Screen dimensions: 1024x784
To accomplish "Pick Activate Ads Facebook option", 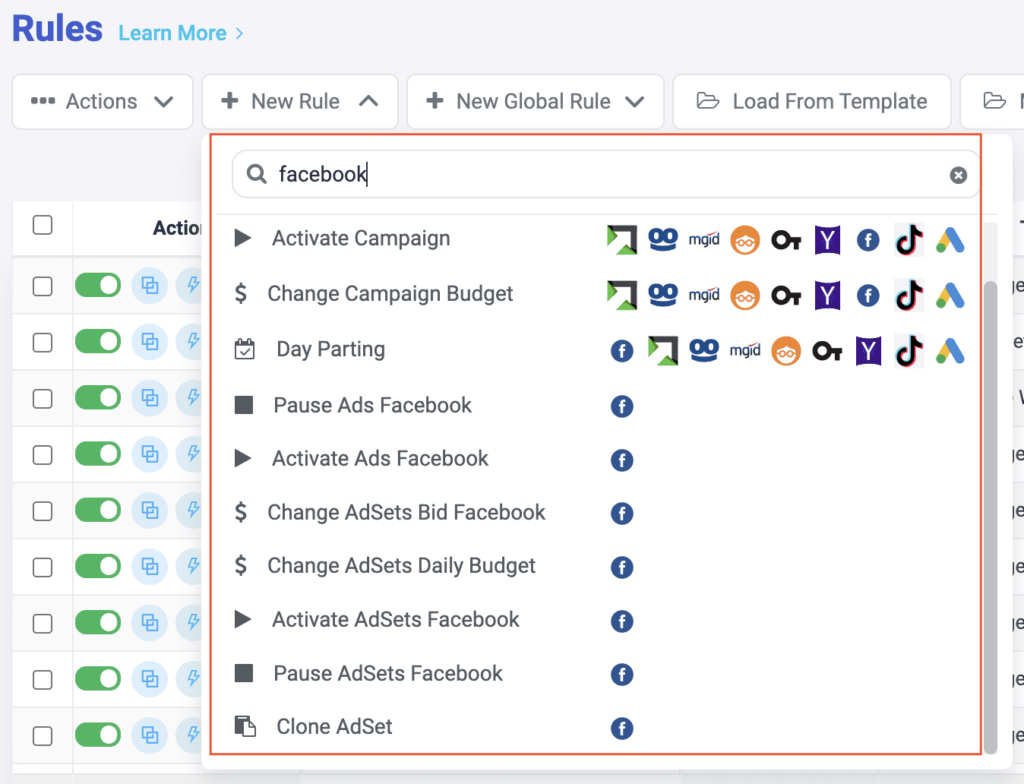I will [380, 459].
